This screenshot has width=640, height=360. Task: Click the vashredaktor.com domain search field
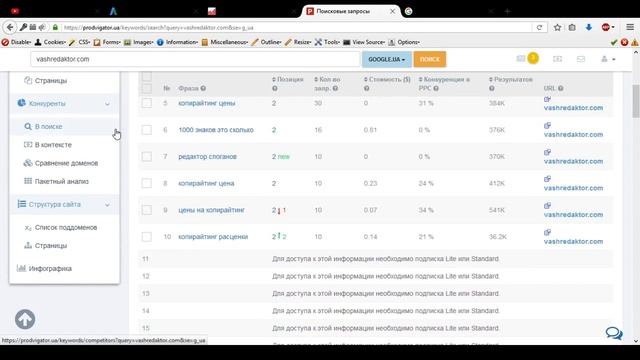[x=195, y=59]
